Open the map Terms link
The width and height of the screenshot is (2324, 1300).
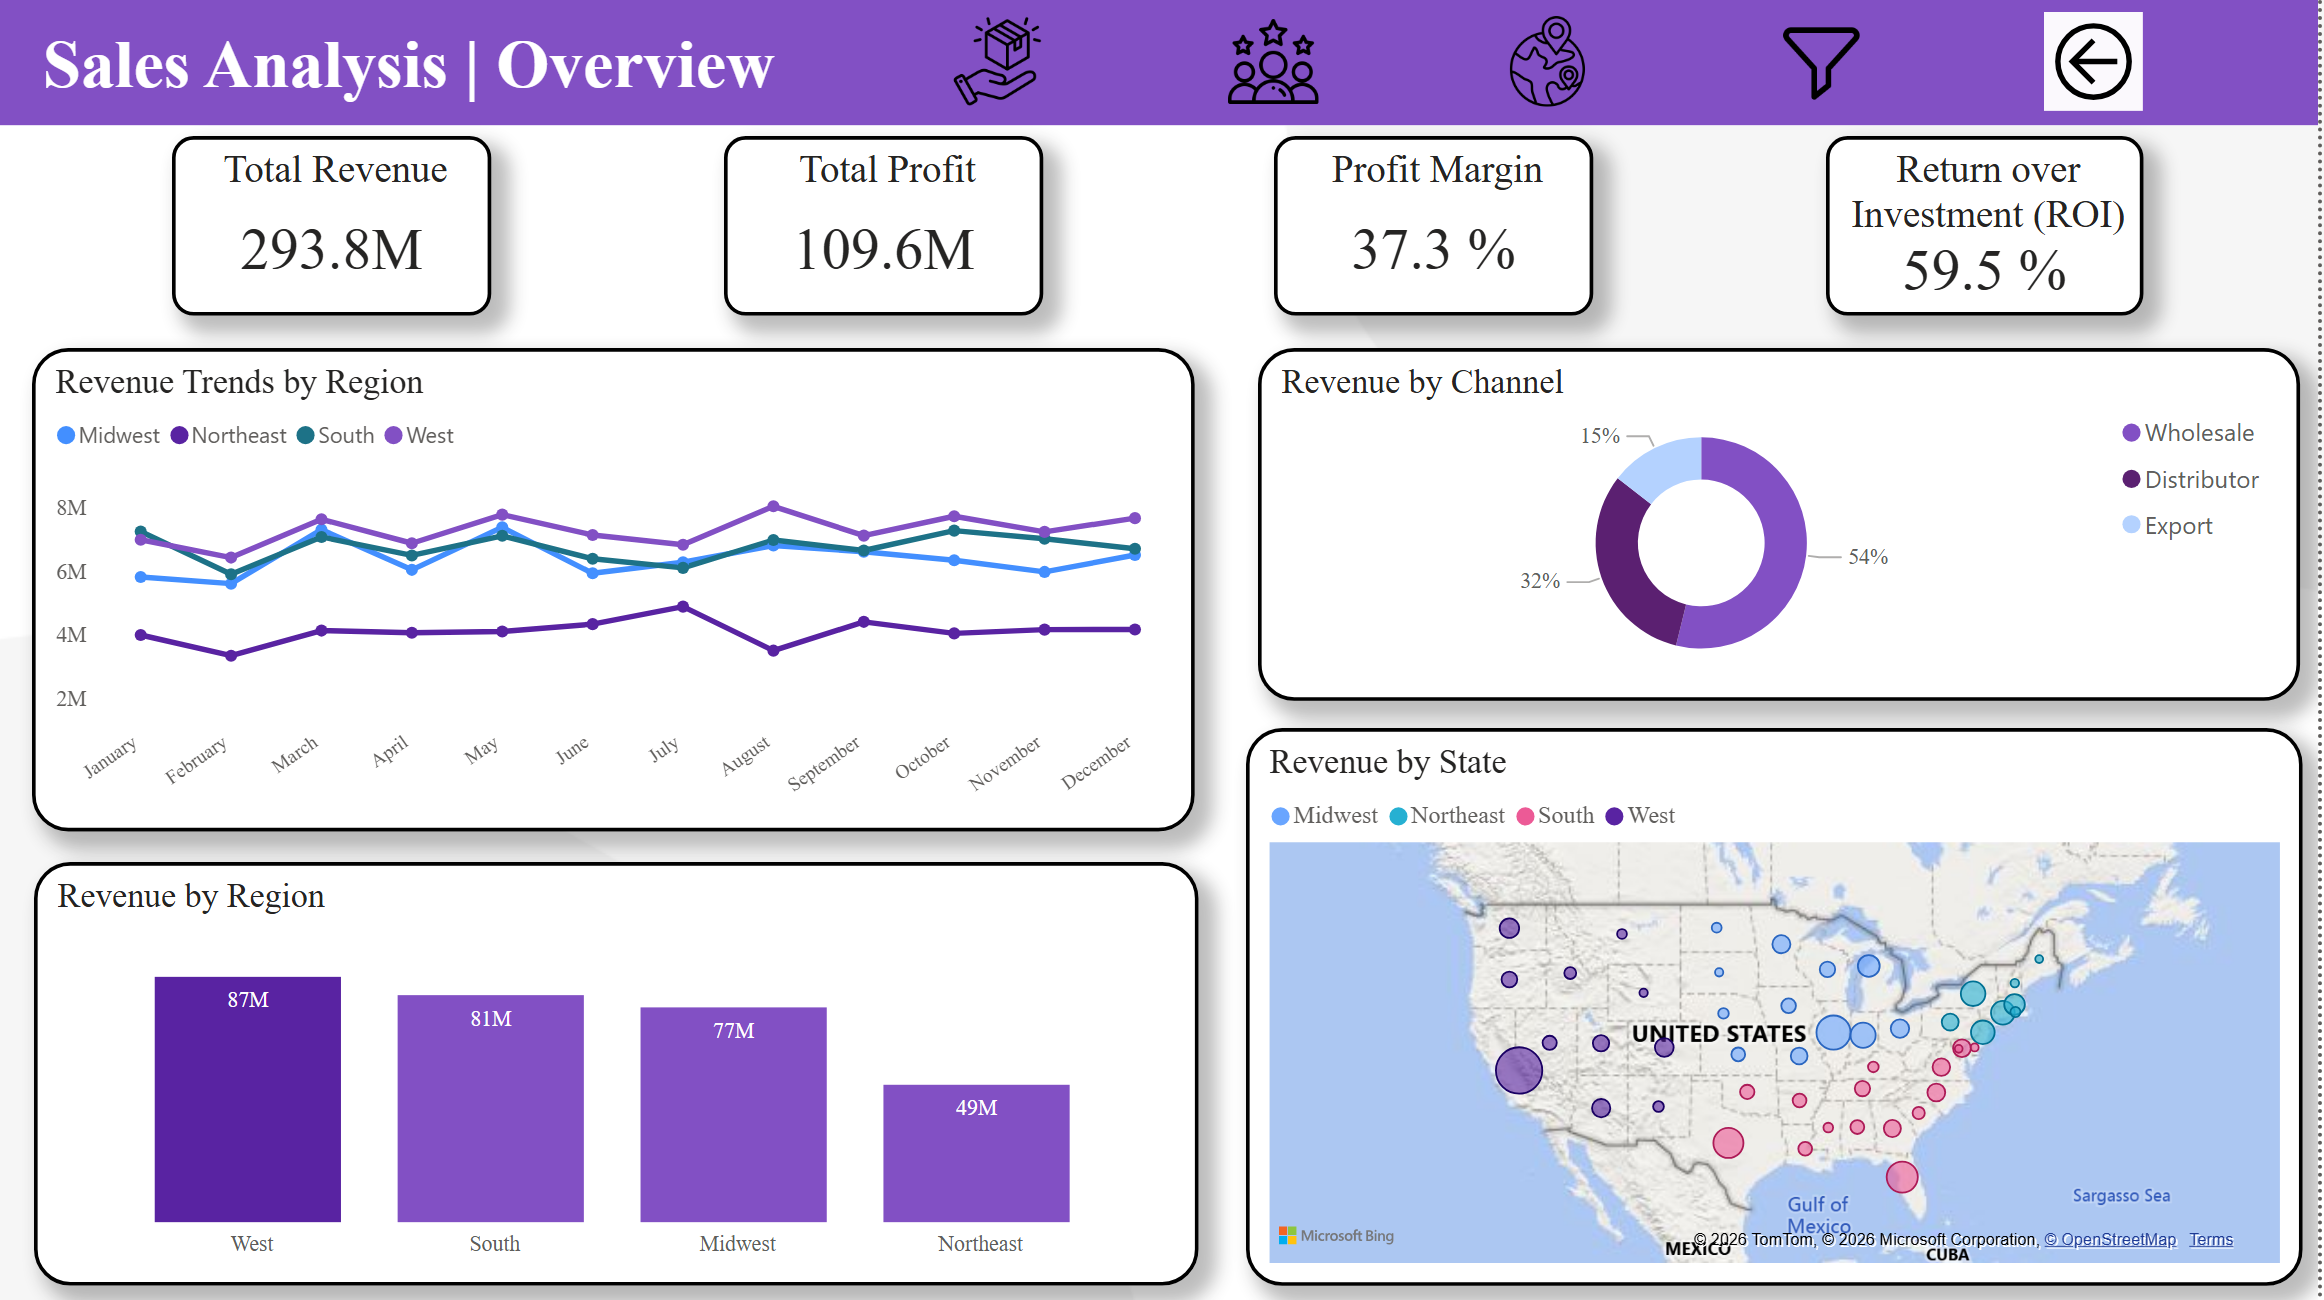tap(2210, 1240)
